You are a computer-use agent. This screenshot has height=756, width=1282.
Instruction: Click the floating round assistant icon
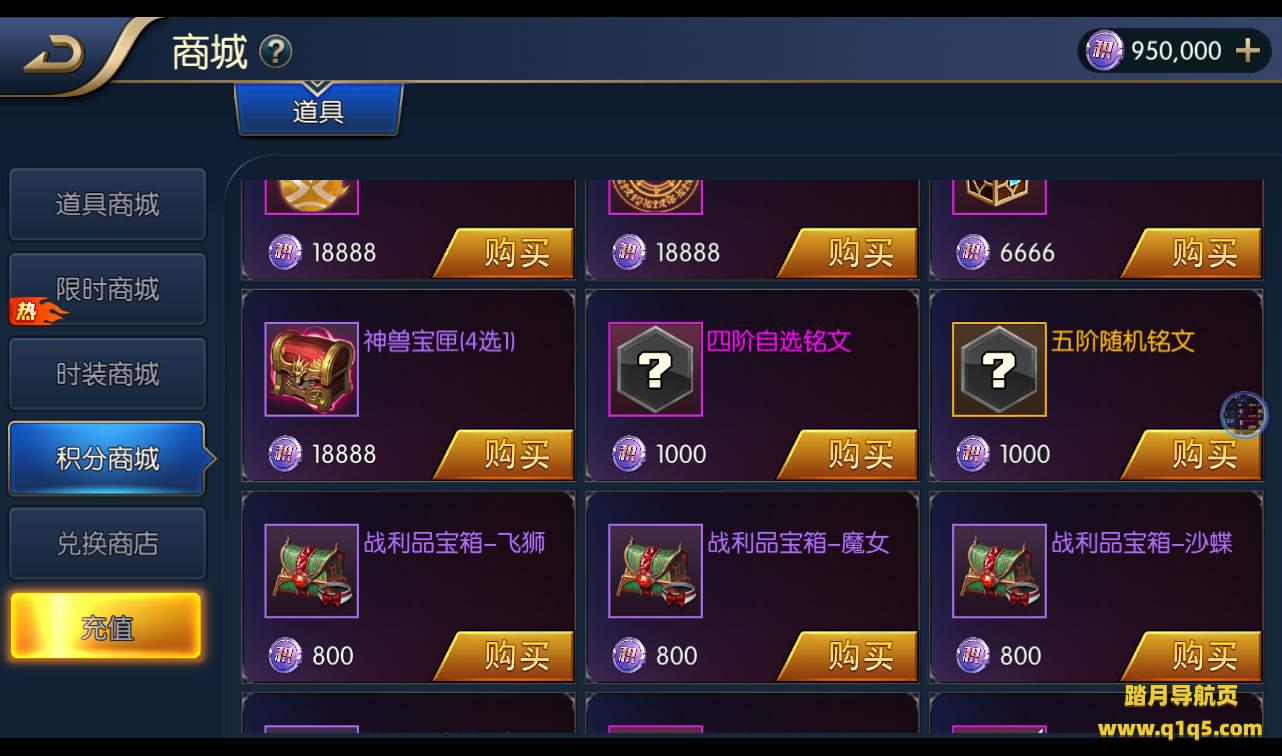click(1244, 415)
